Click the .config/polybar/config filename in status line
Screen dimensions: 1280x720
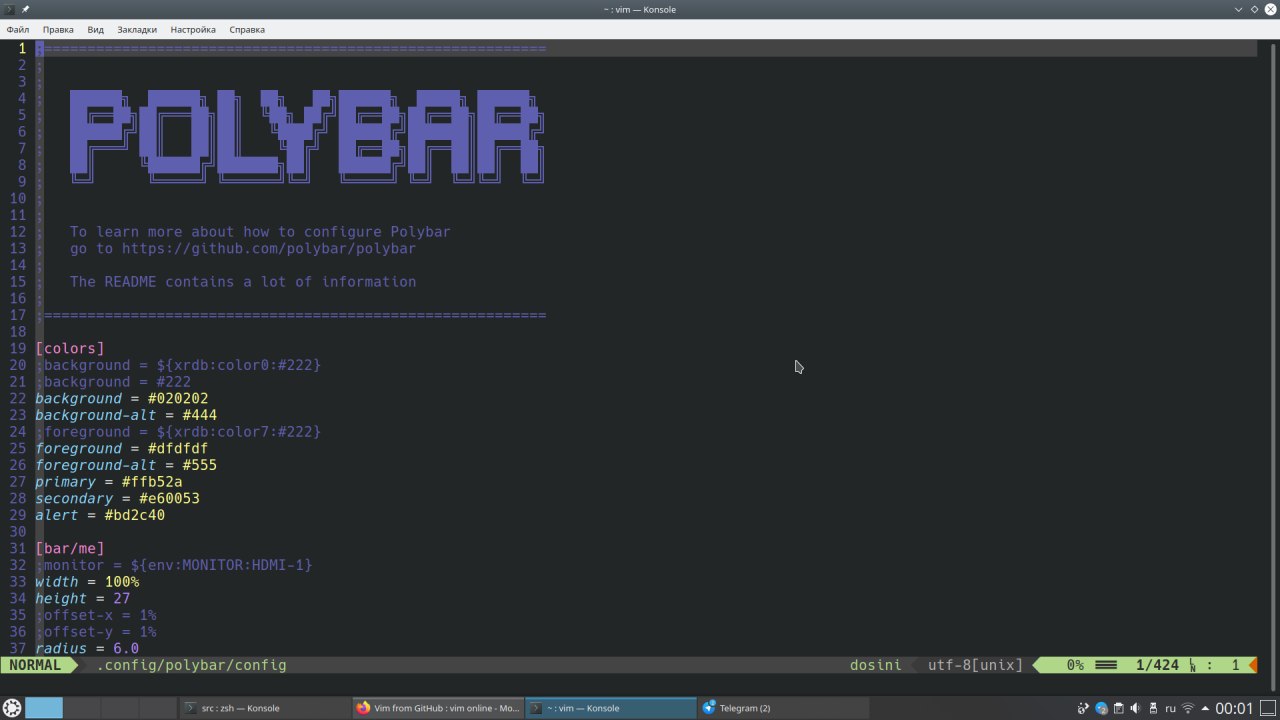pos(191,665)
